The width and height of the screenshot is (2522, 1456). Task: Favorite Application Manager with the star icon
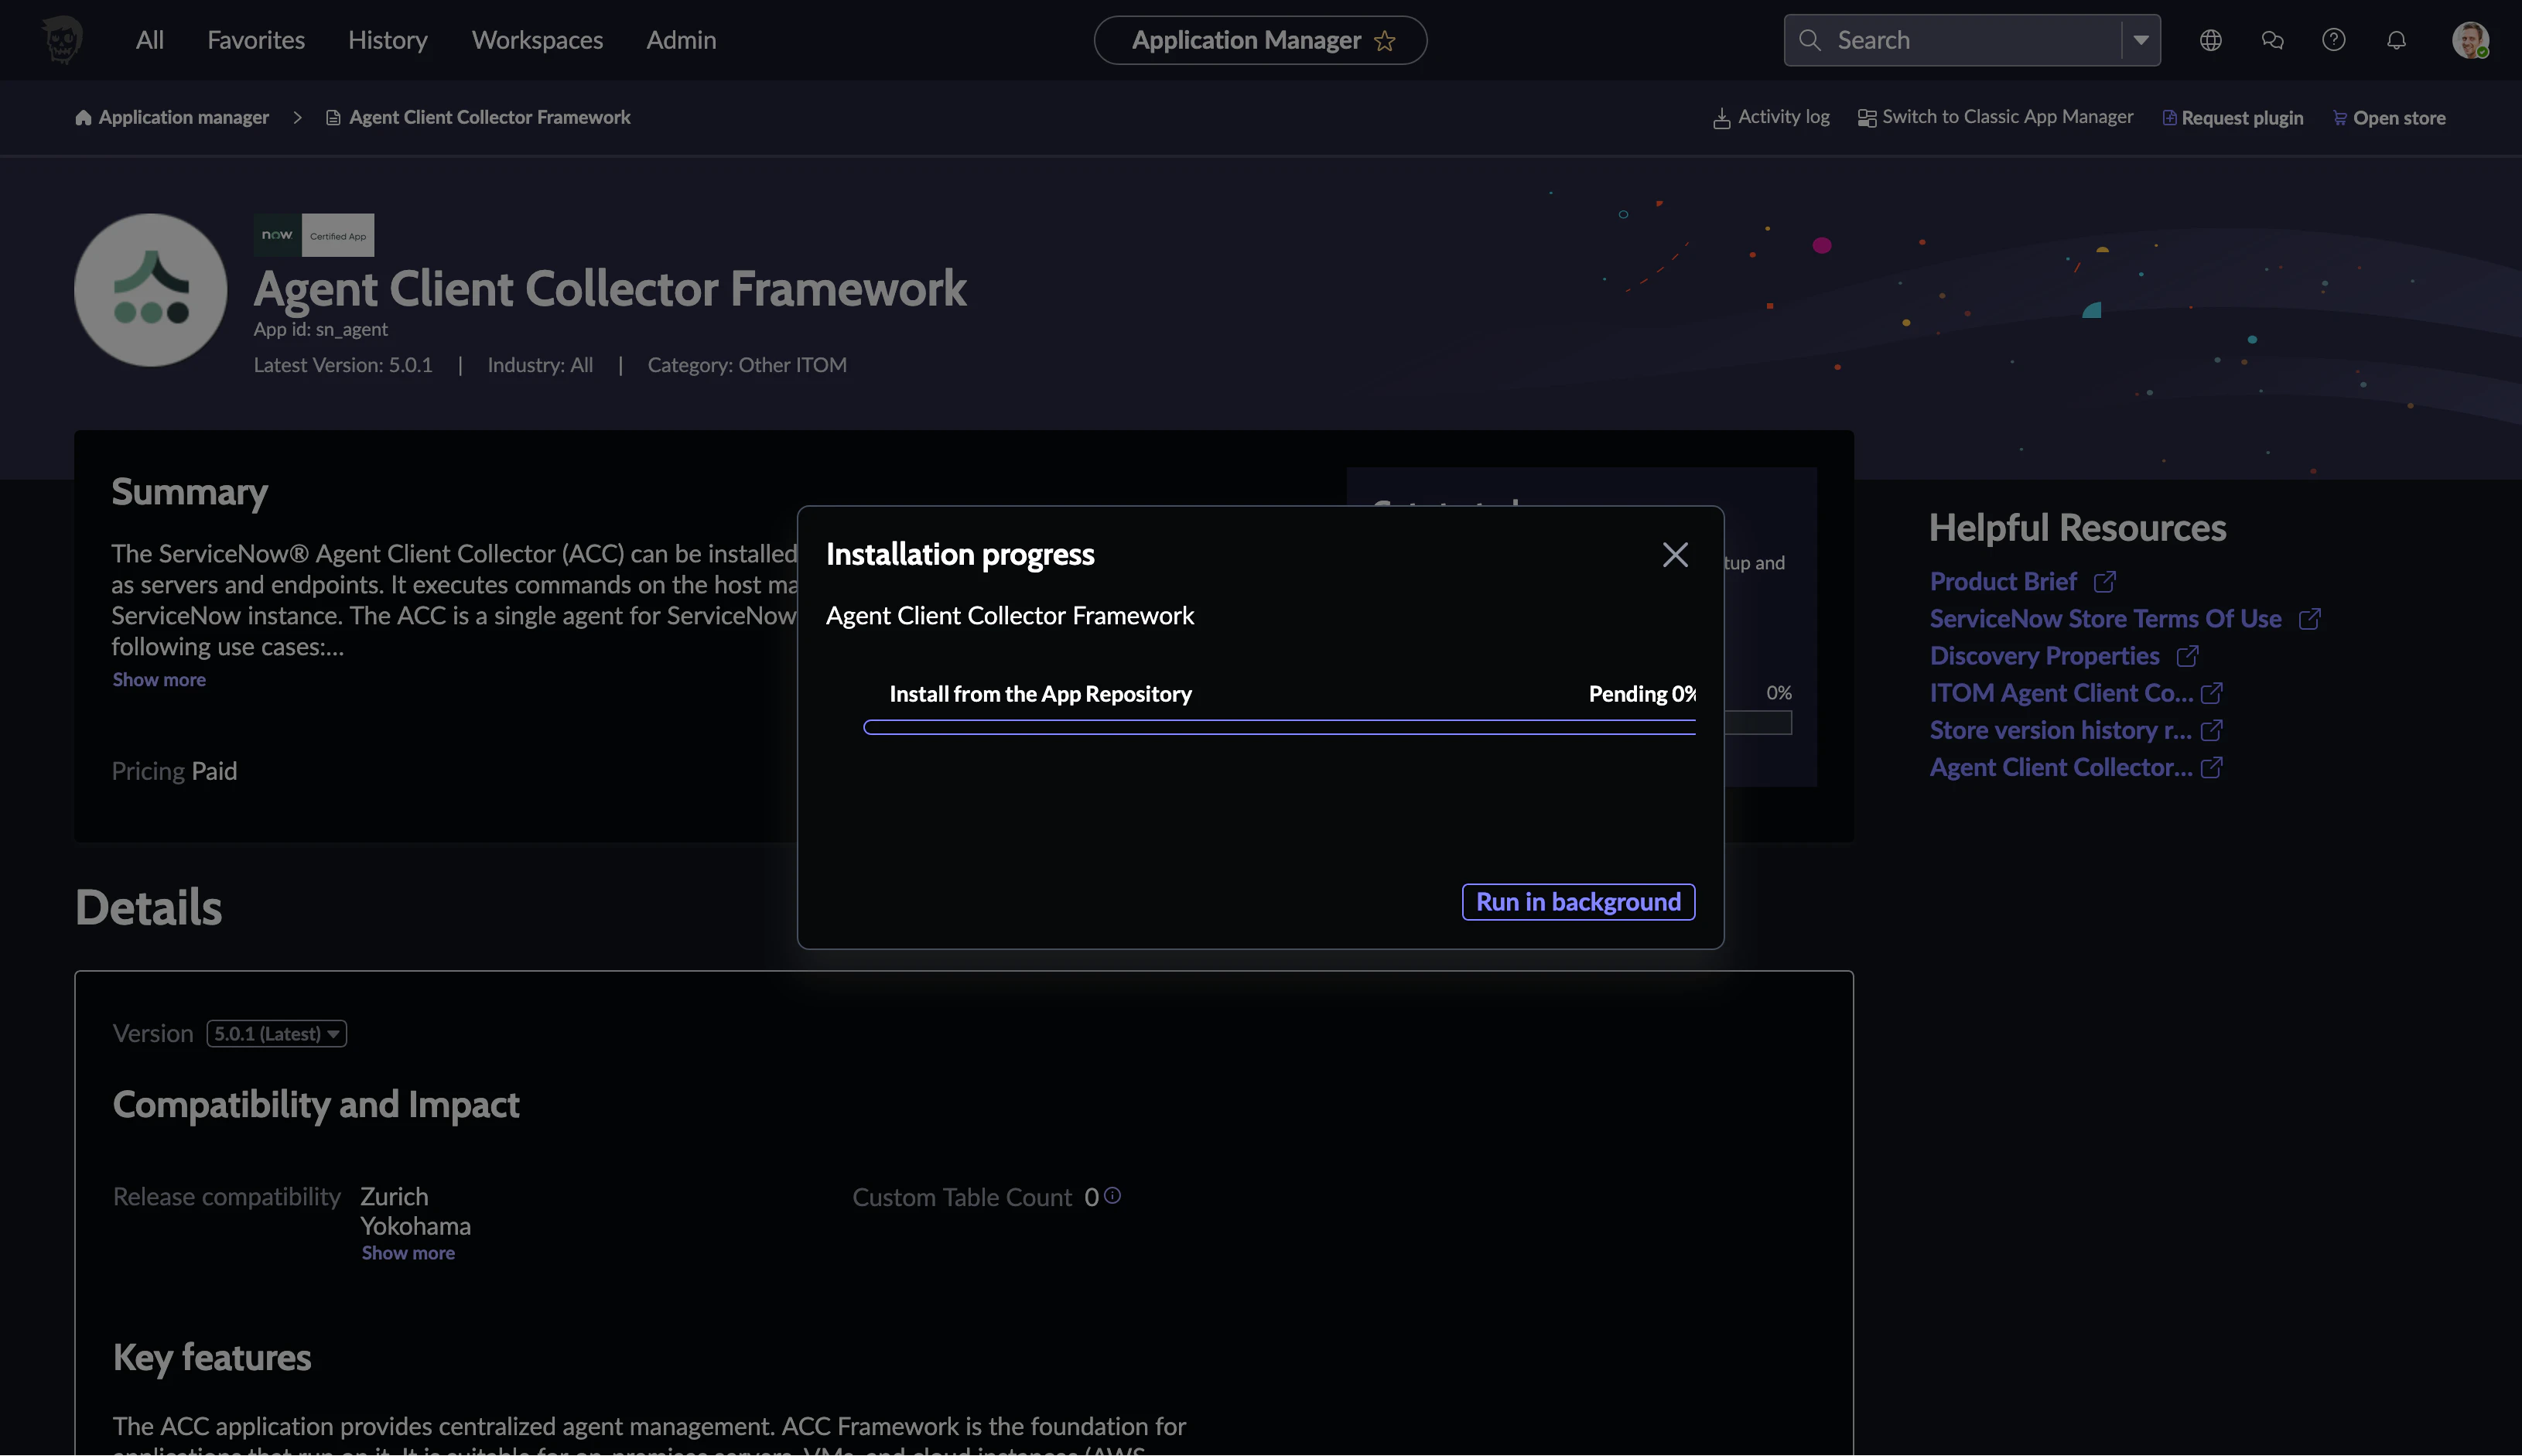1385,41
